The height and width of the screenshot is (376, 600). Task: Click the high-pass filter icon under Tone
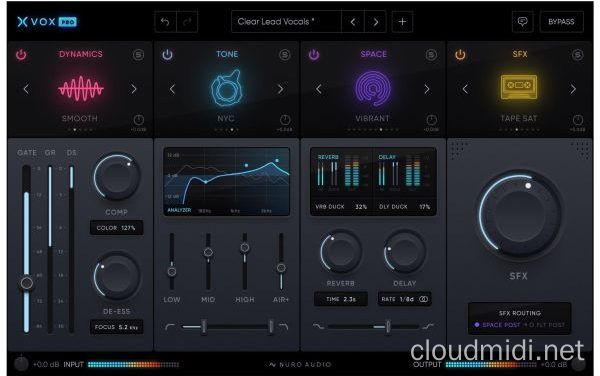170,326
